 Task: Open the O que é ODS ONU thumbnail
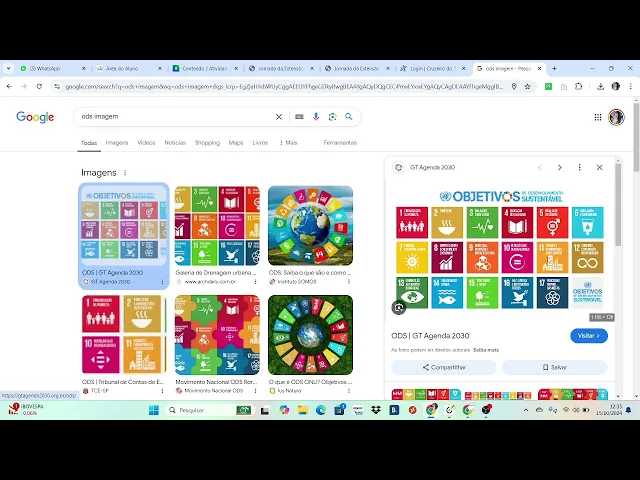pyautogui.click(x=311, y=335)
